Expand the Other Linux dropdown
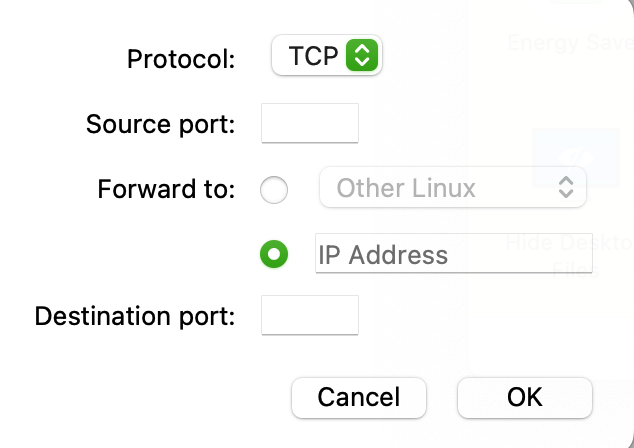The width and height of the screenshot is (634, 448). 452,188
